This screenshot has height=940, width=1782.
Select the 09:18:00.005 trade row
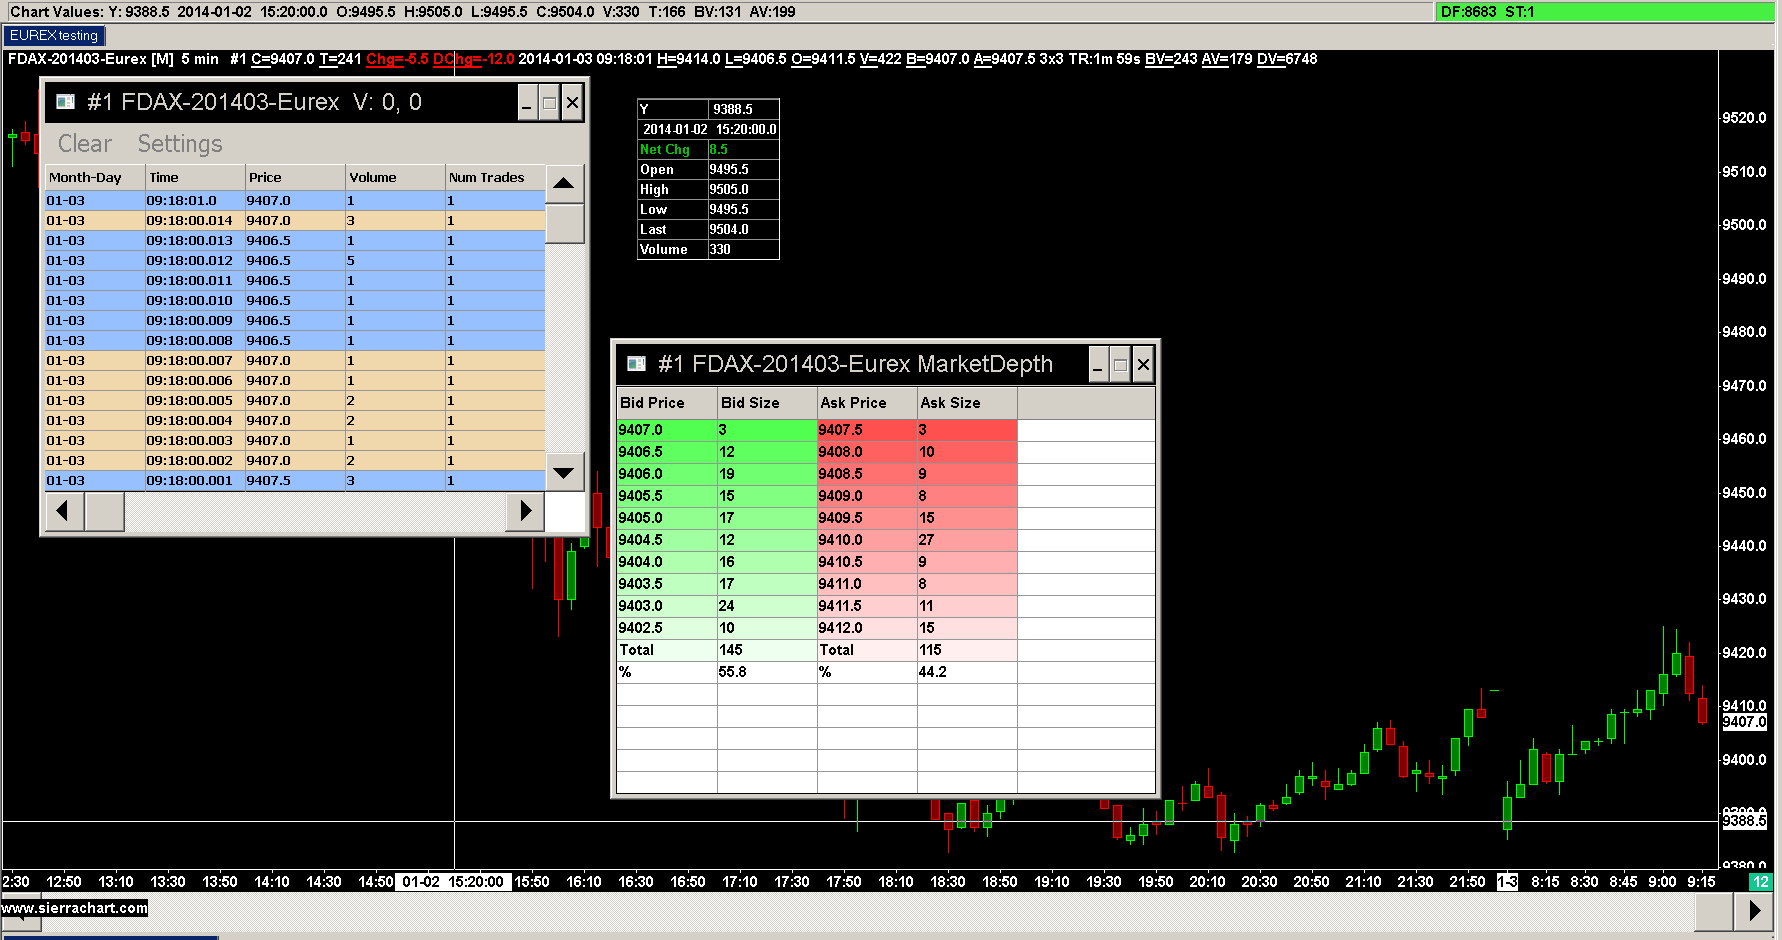295,401
